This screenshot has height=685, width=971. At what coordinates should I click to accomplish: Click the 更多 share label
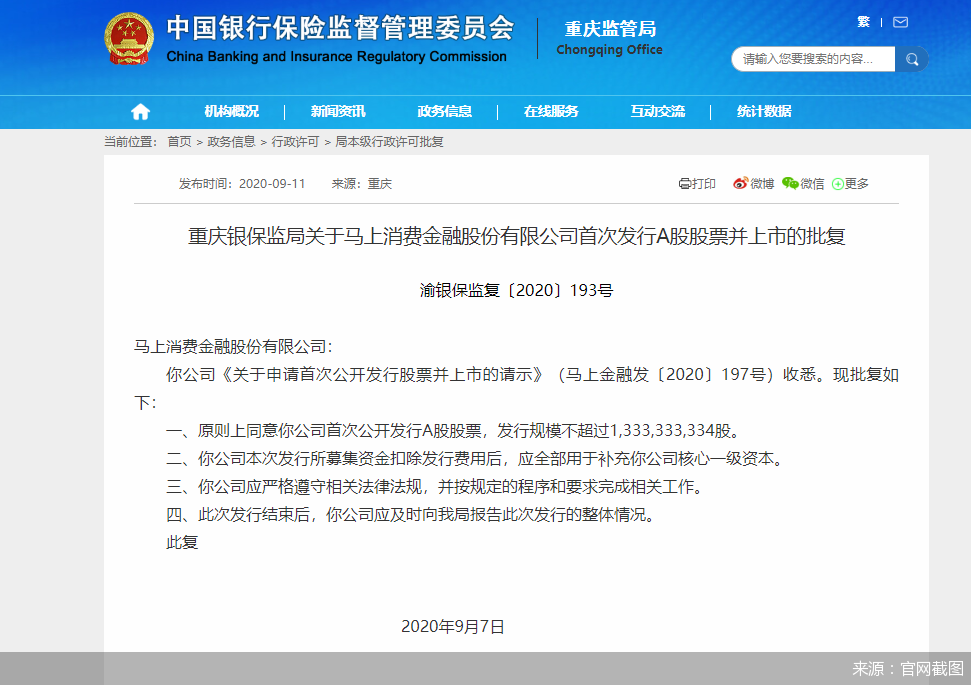click(x=856, y=184)
